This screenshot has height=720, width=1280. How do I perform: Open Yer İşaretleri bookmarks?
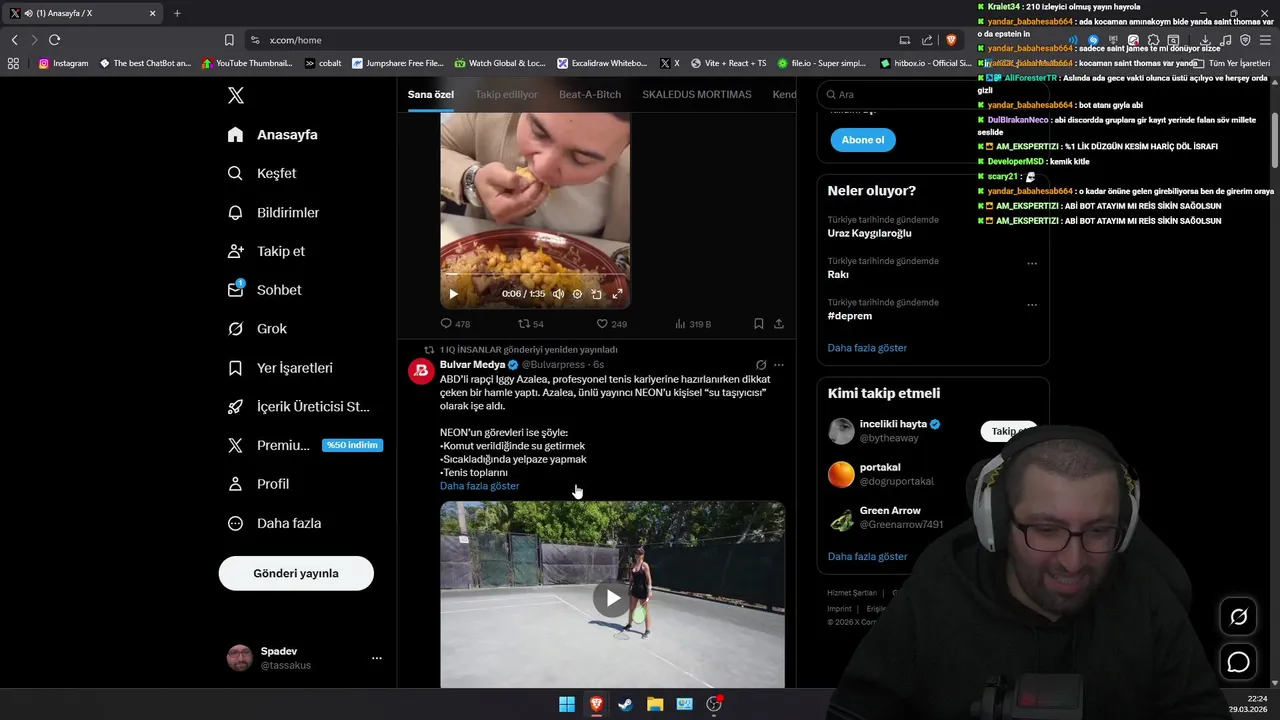click(x=280, y=367)
